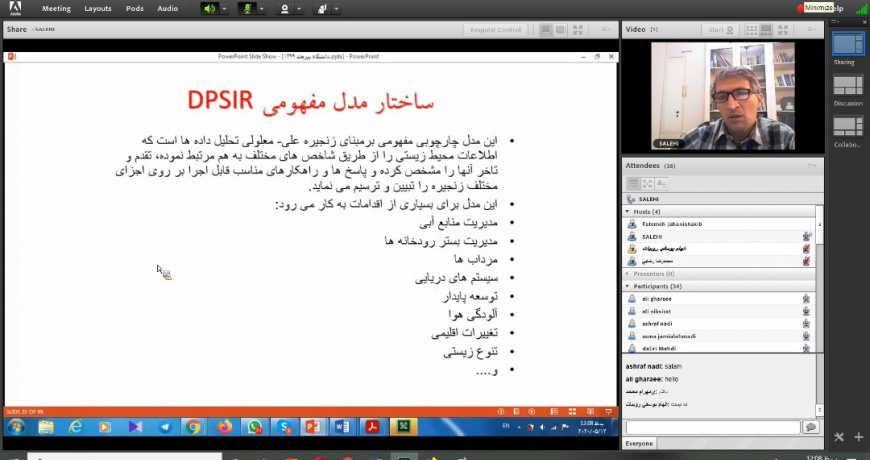
Task: Expand the Presenters (0) group
Action: pos(628,274)
